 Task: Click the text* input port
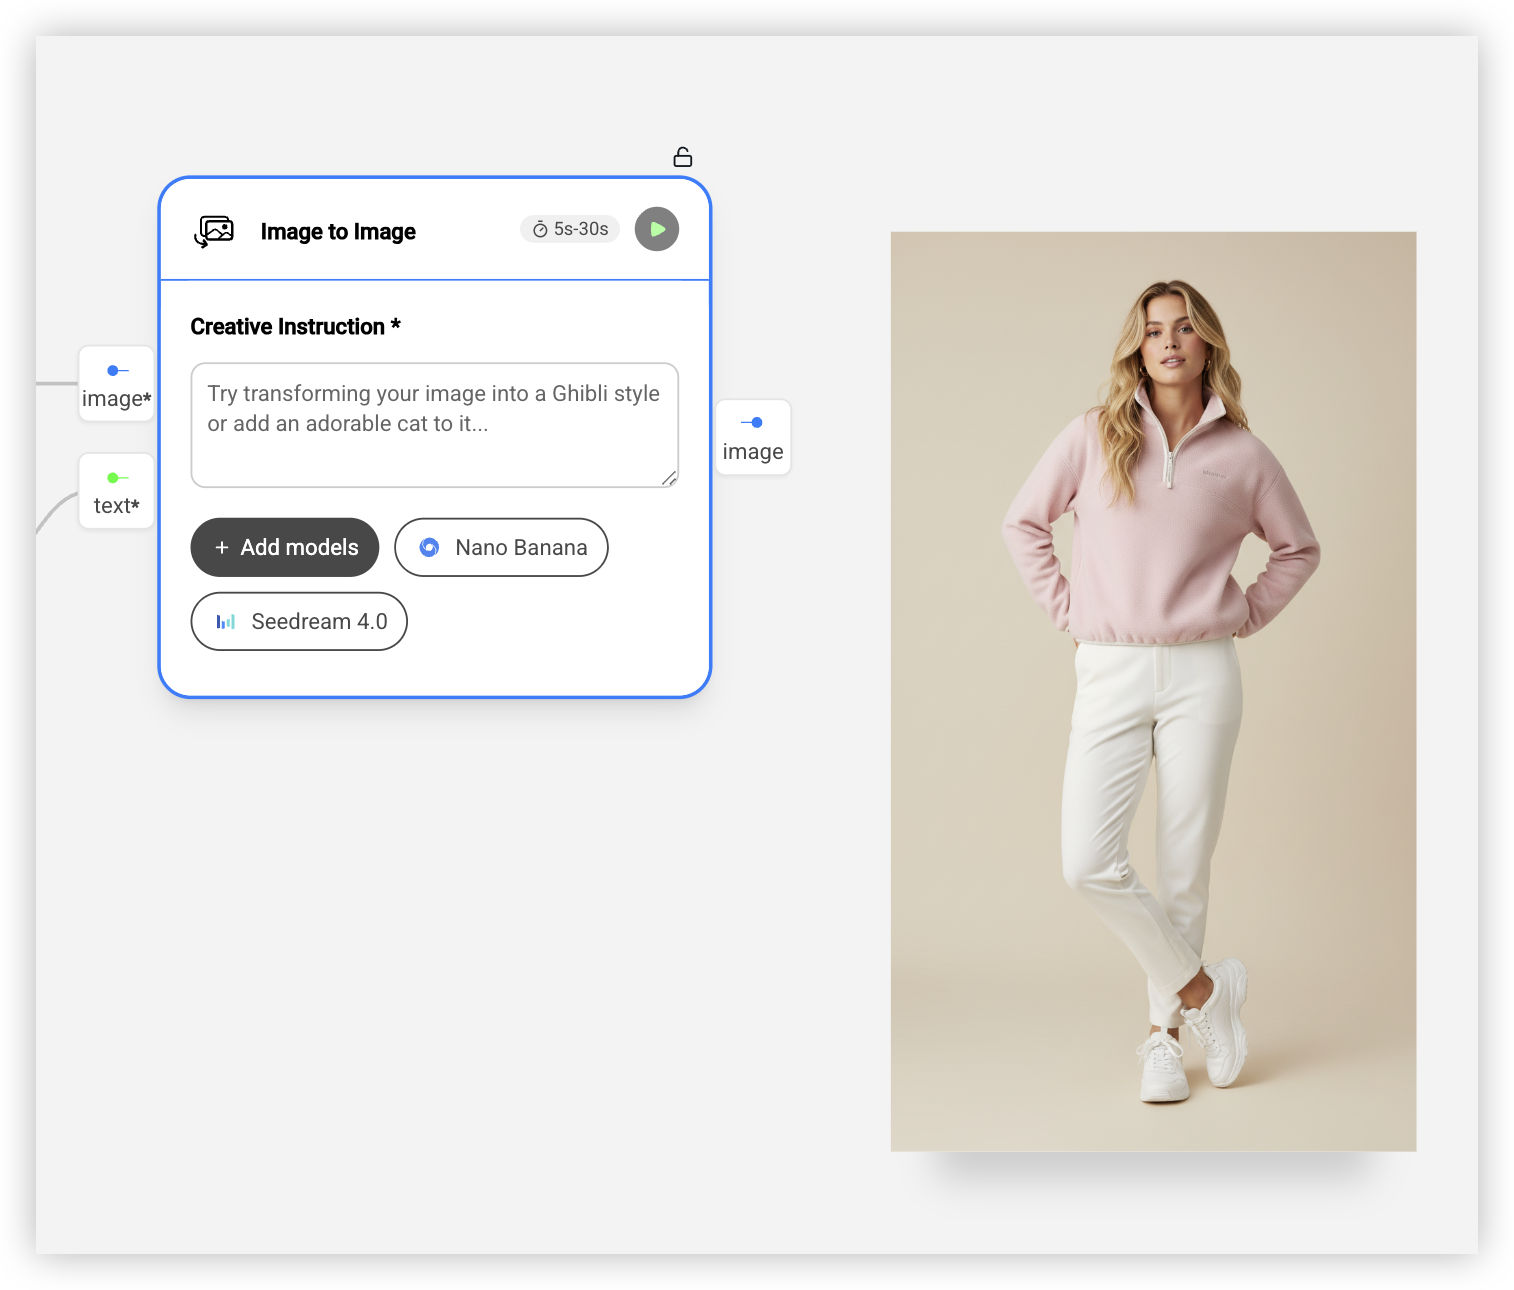tap(117, 491)
